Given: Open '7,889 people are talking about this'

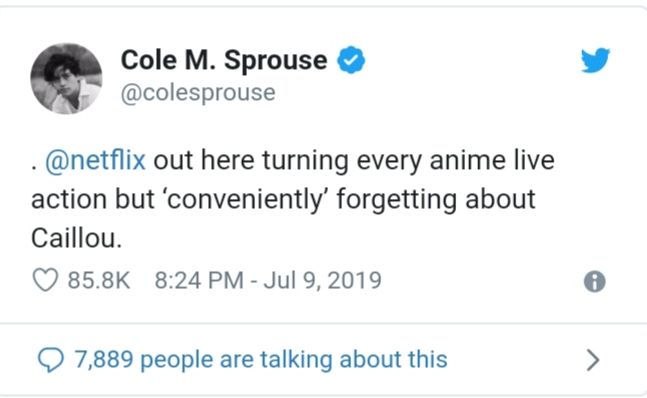Looking at the screenshot, I should [261, 359].
